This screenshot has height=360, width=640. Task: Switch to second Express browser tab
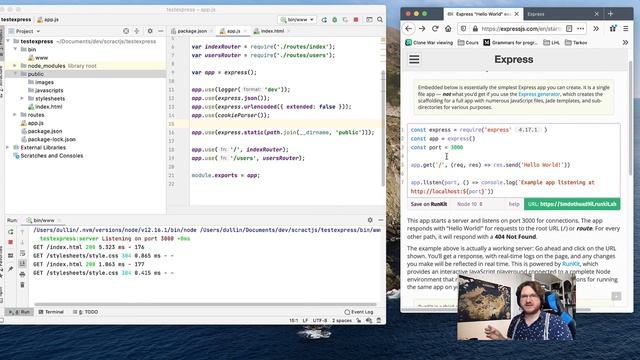click(x=563, y=14)
